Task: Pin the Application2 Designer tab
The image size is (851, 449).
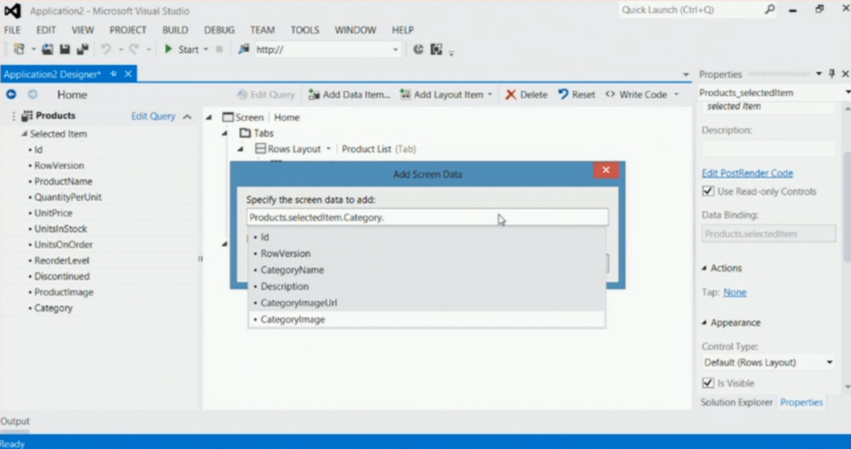Action: point(113,74)
